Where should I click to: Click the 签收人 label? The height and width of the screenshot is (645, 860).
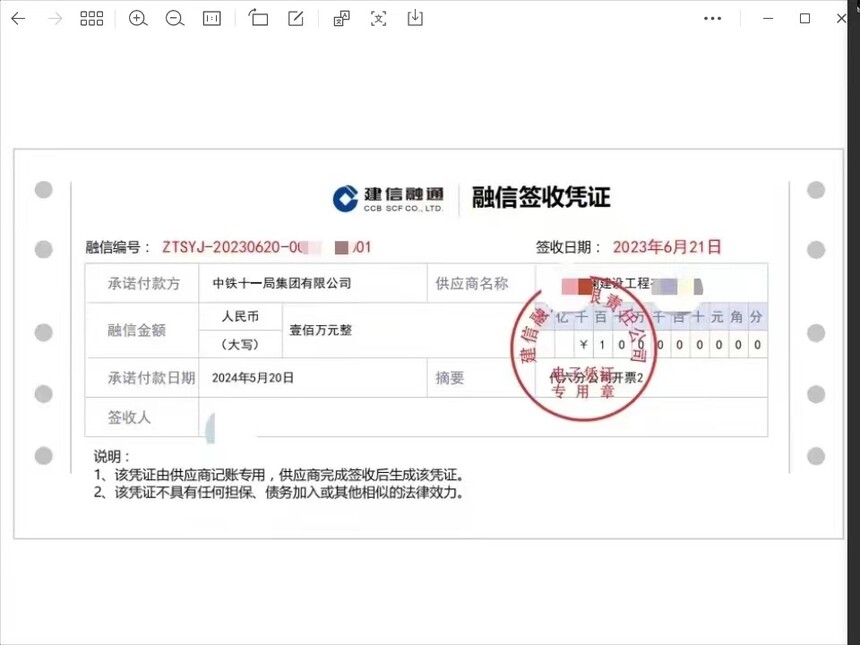point(129,417)
